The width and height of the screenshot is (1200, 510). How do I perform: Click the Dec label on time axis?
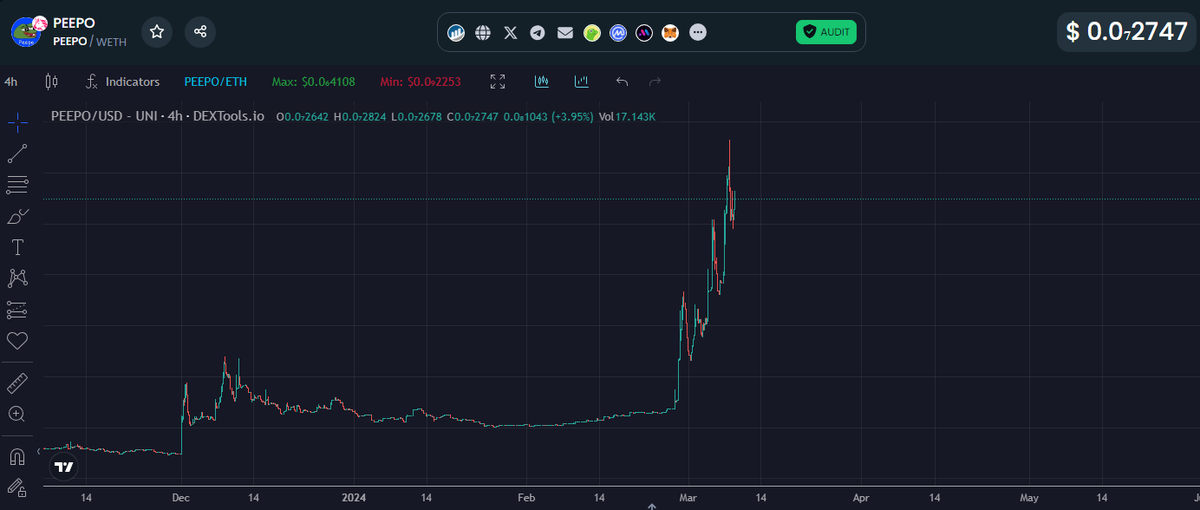(x=182, y=497)
